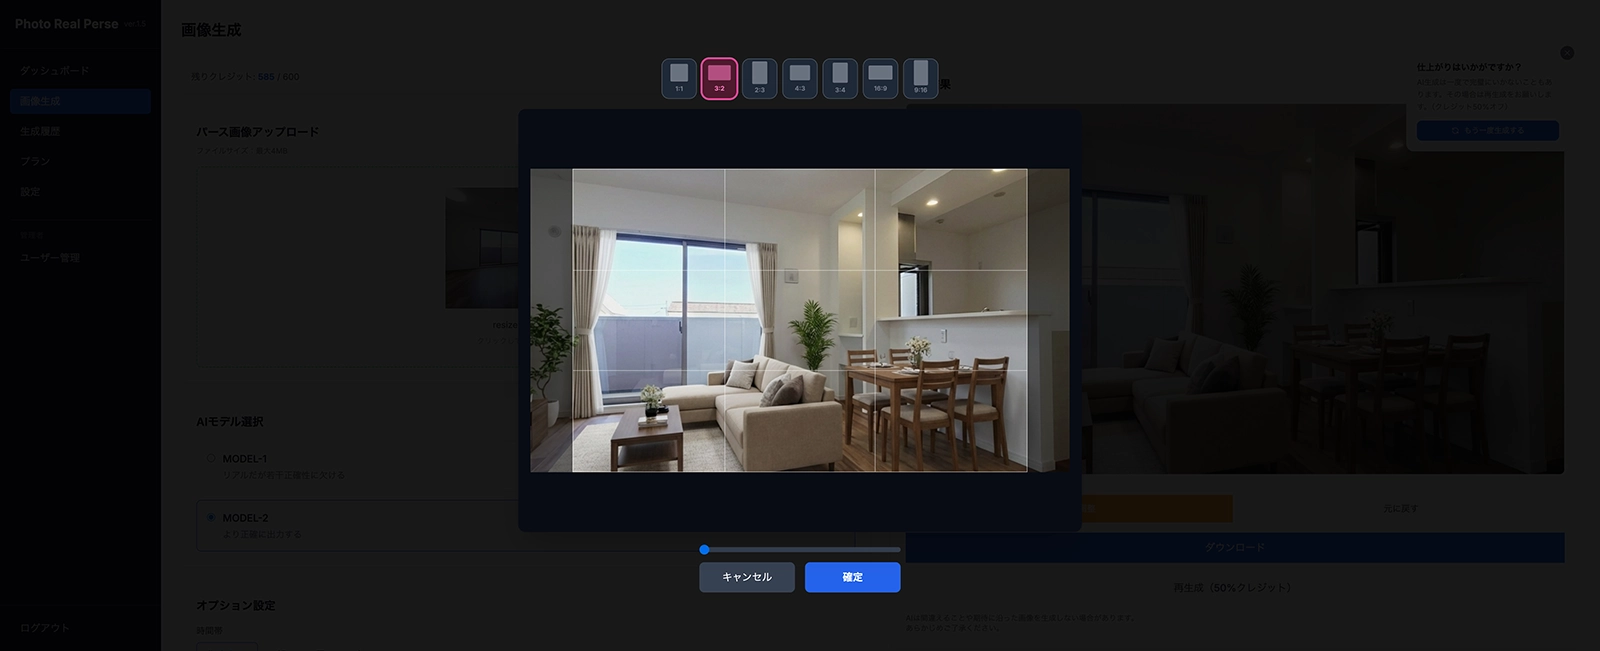
Task: Click the center of the crop grid
Action: pyautogui.click(x=800, y=320)
